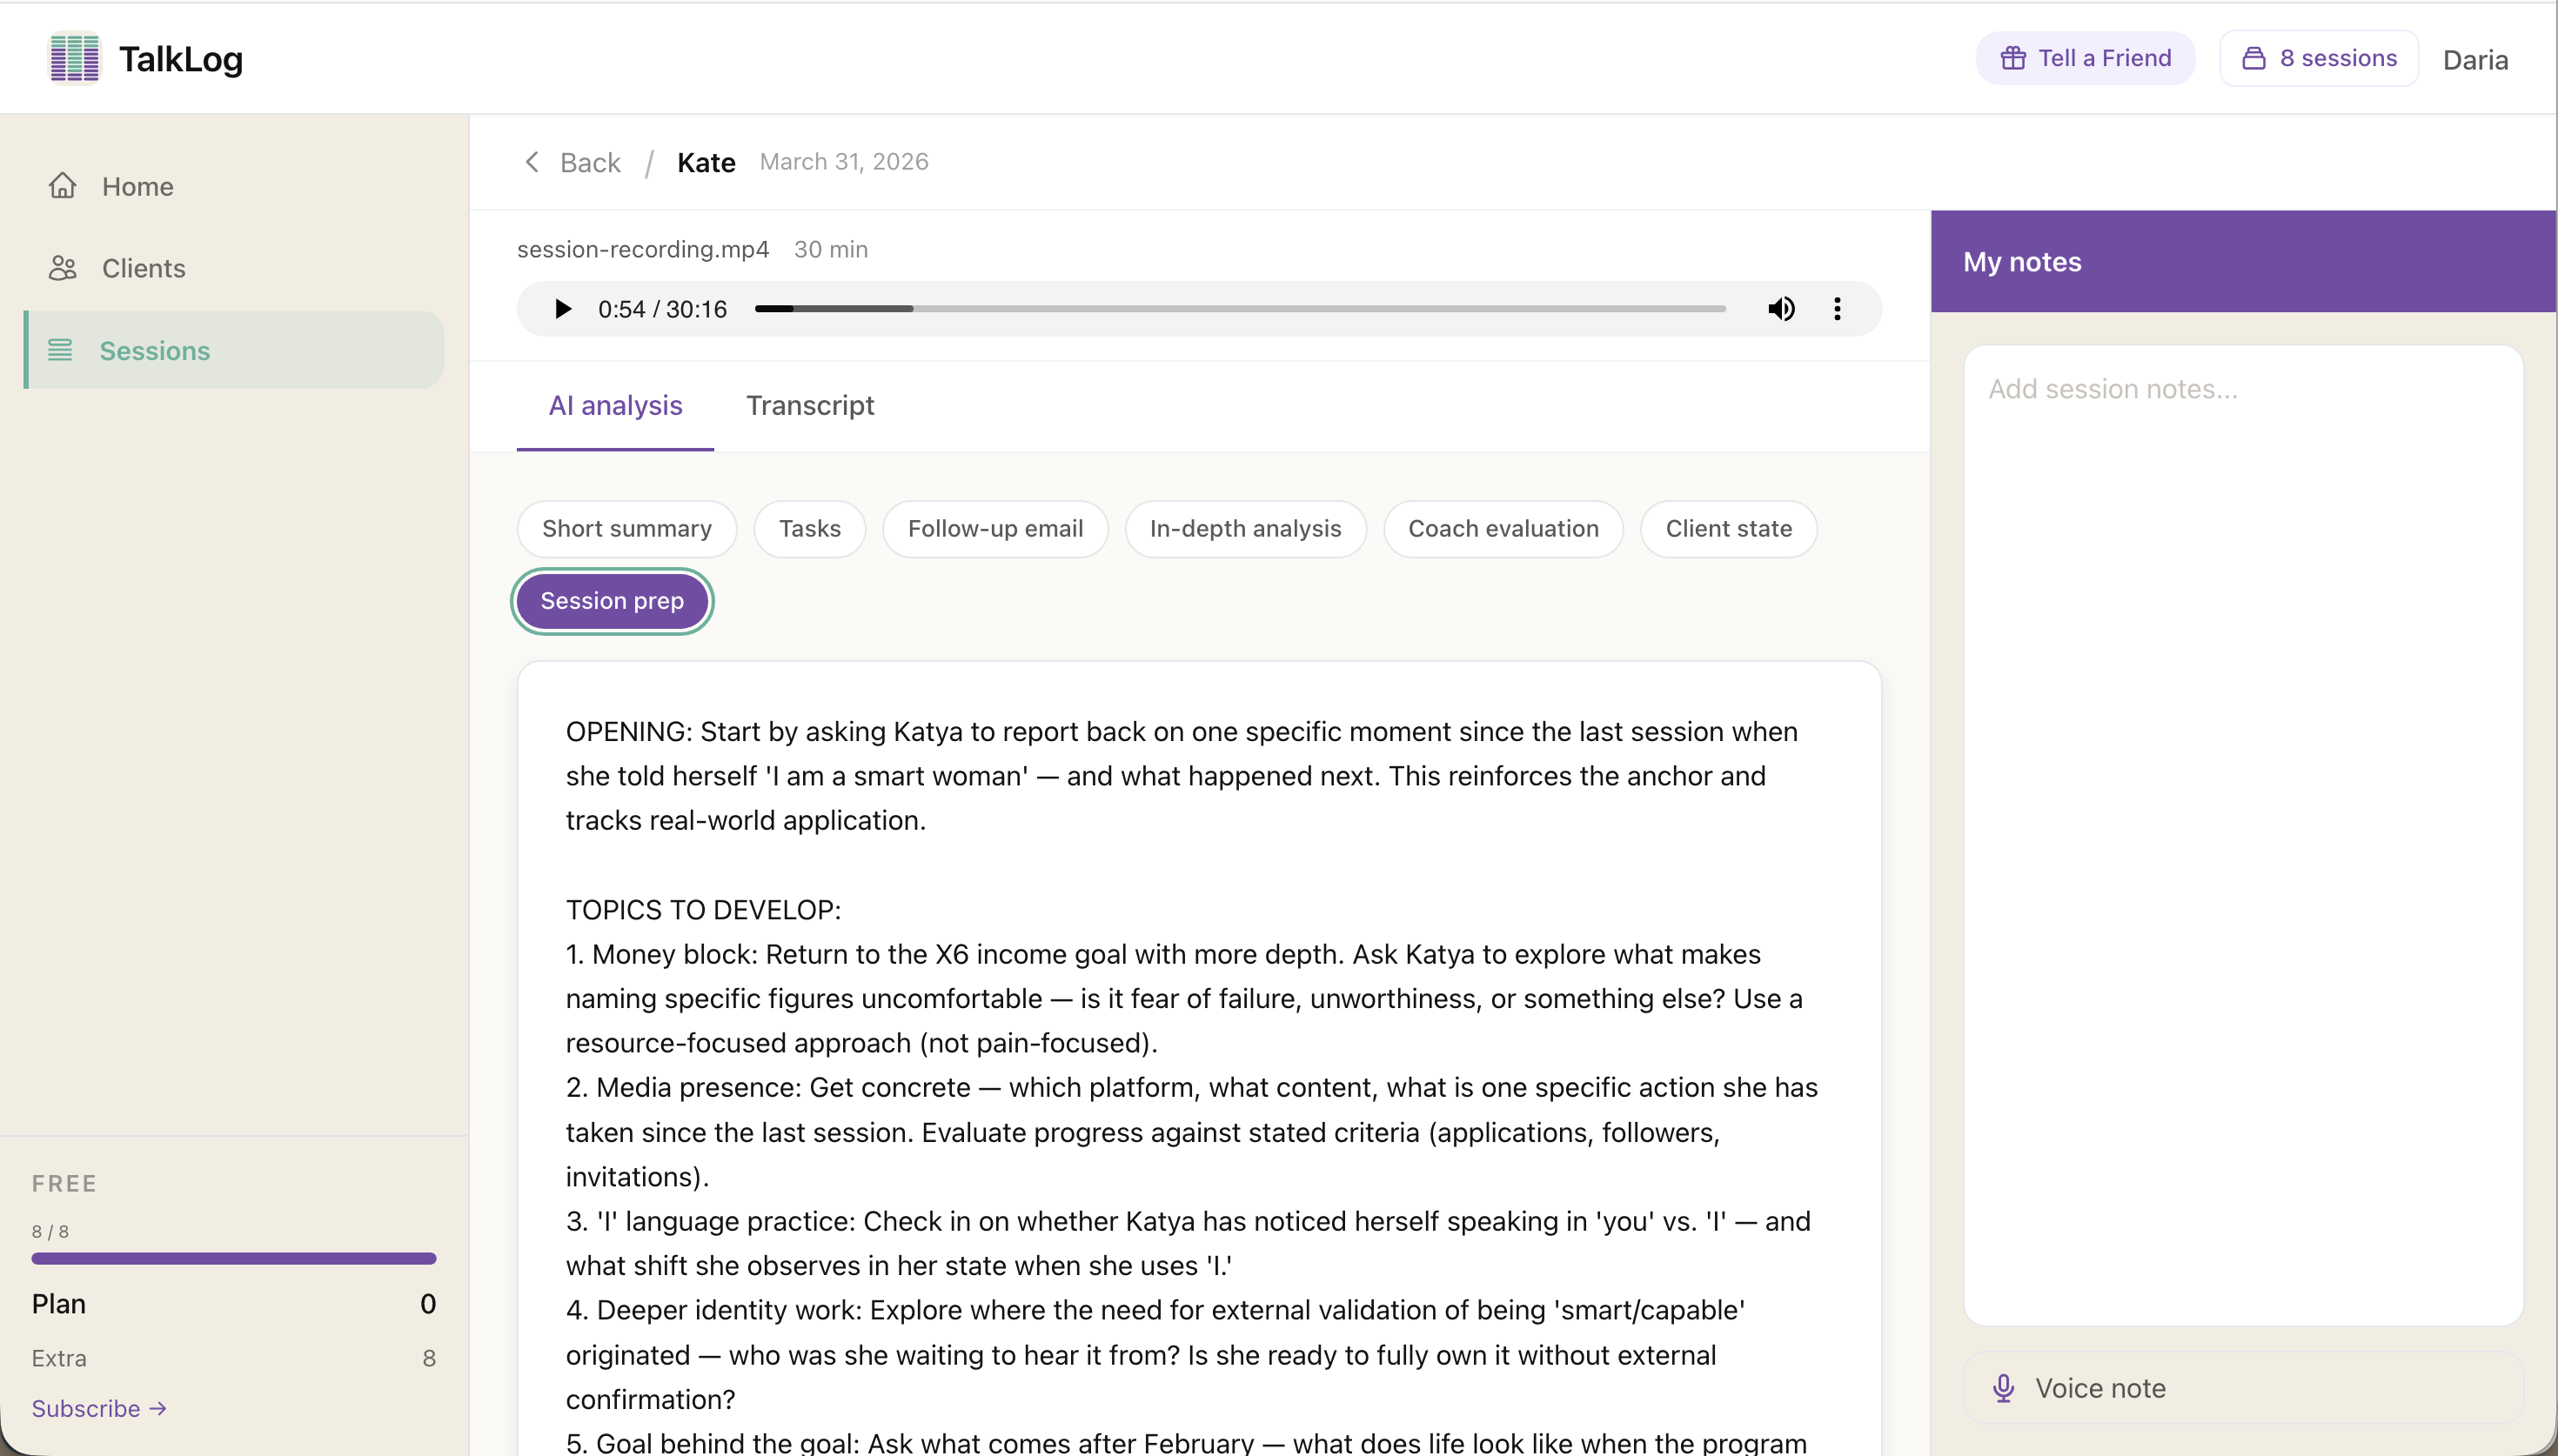Click the TalkLog logo

pos(146,59)
